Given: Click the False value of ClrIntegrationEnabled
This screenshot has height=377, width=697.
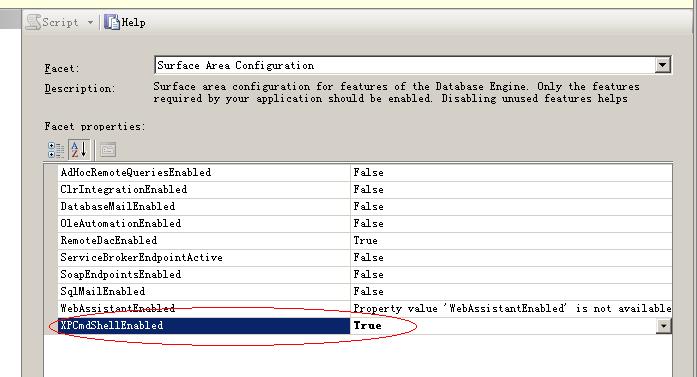Looking at the screenshot, I should [x=369, y=189].
